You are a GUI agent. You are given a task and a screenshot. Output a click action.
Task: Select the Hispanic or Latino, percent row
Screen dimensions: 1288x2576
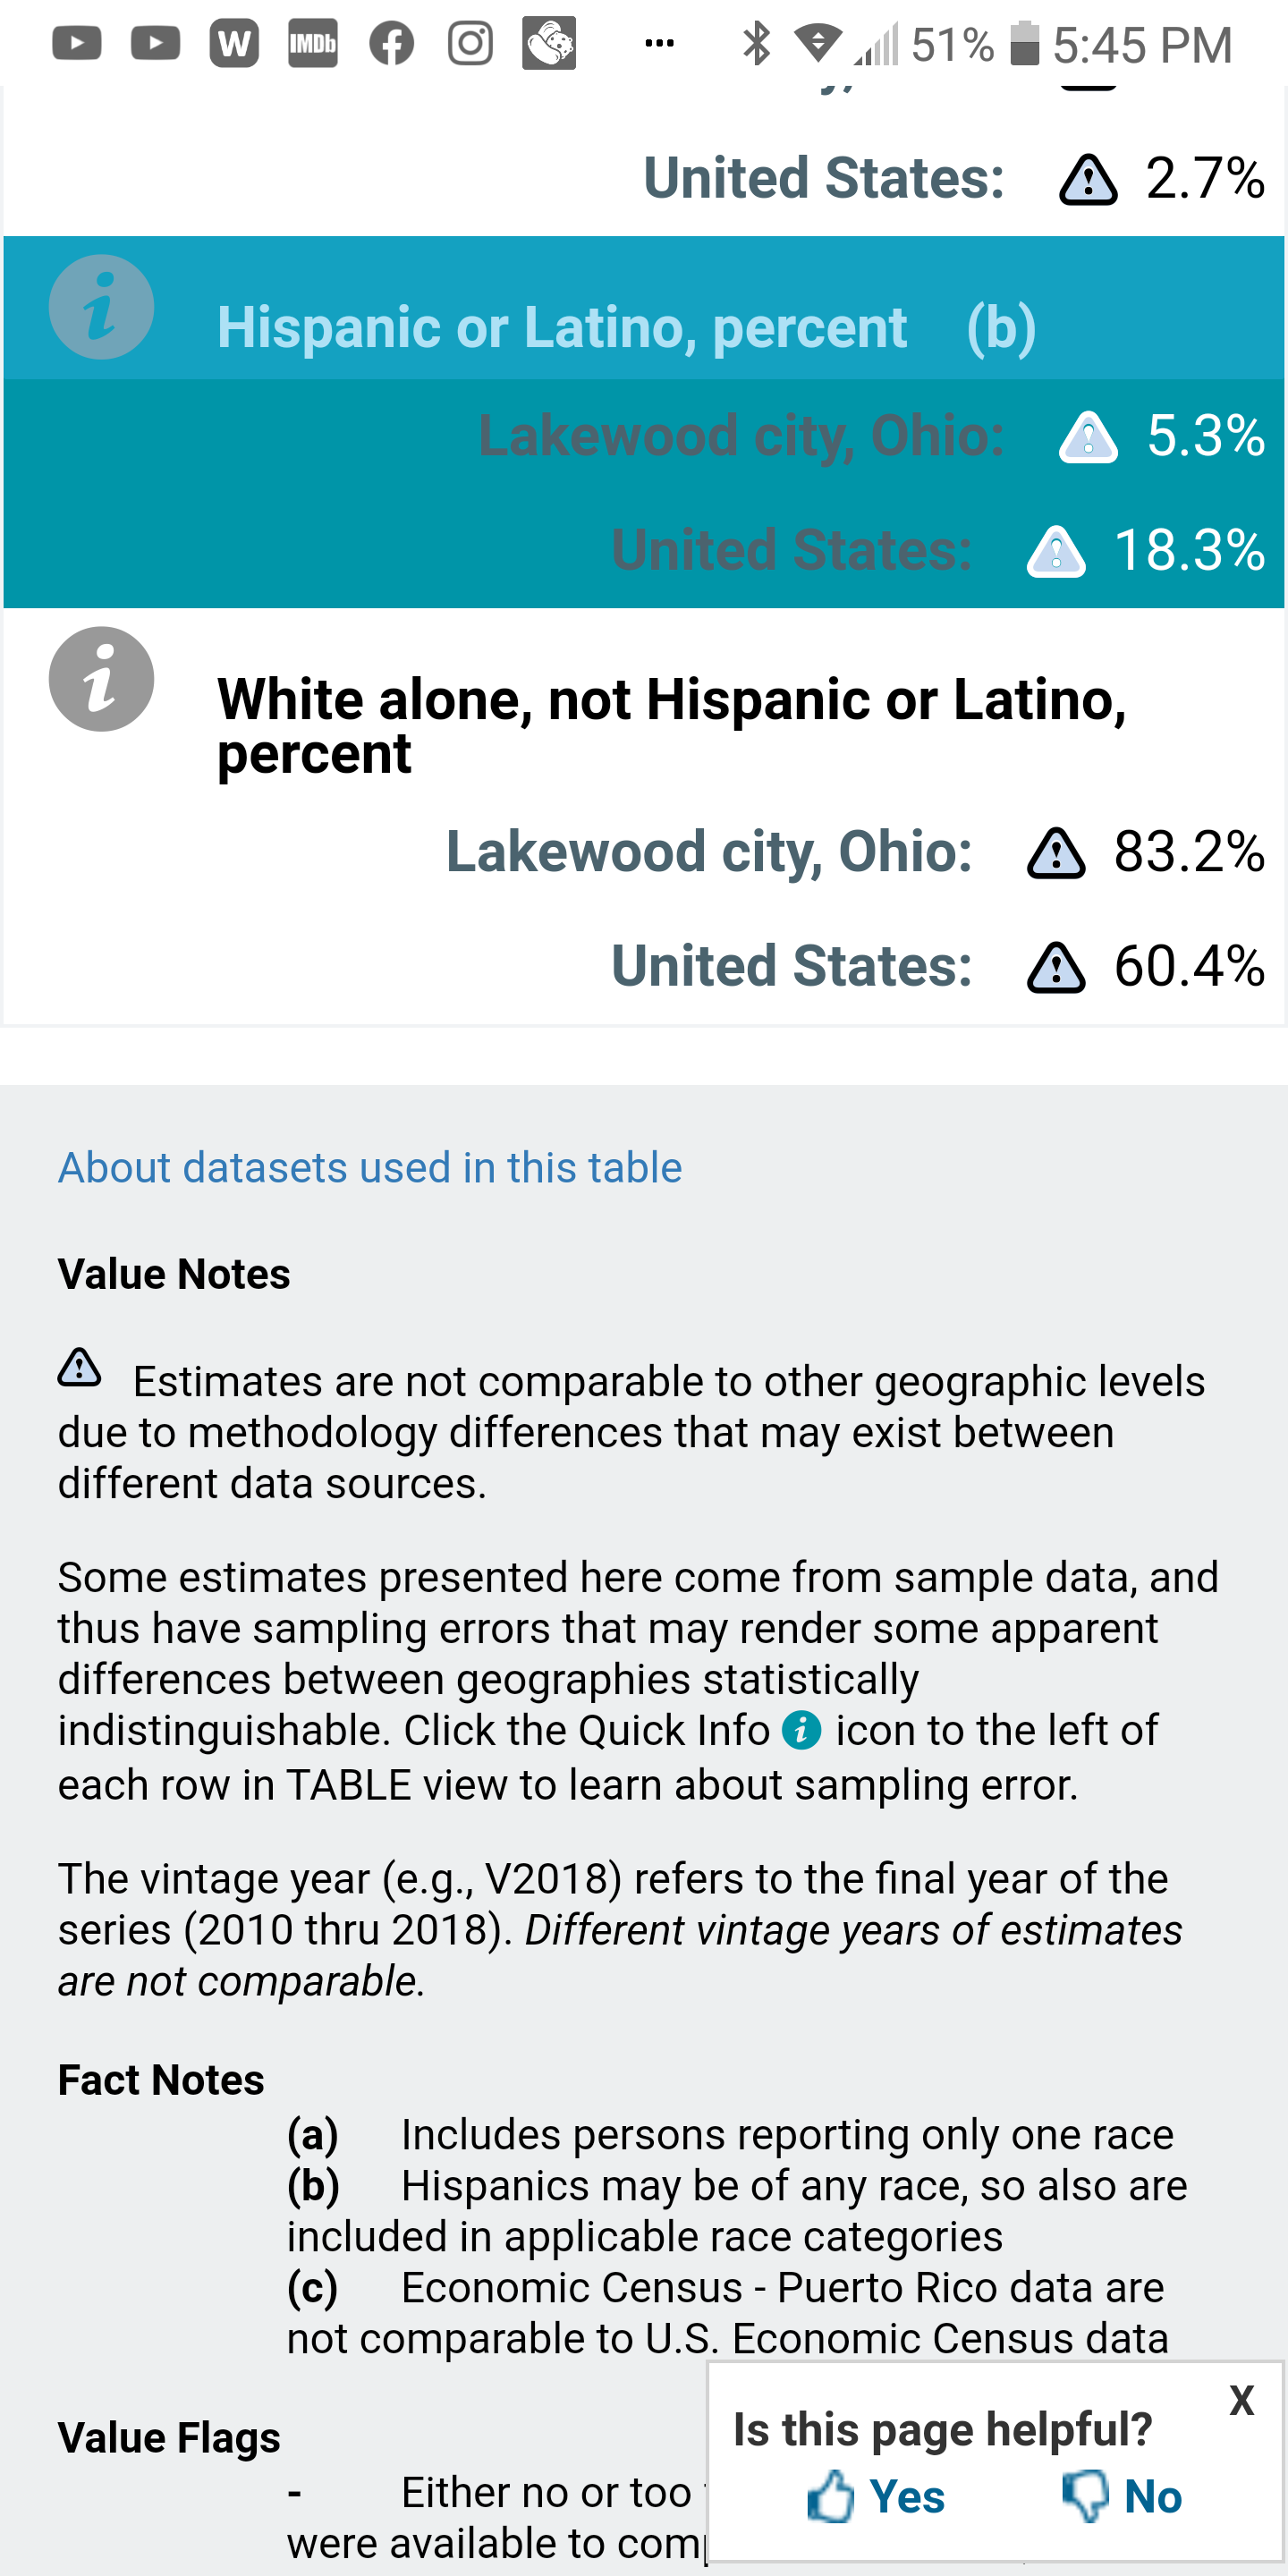[562, 328]
